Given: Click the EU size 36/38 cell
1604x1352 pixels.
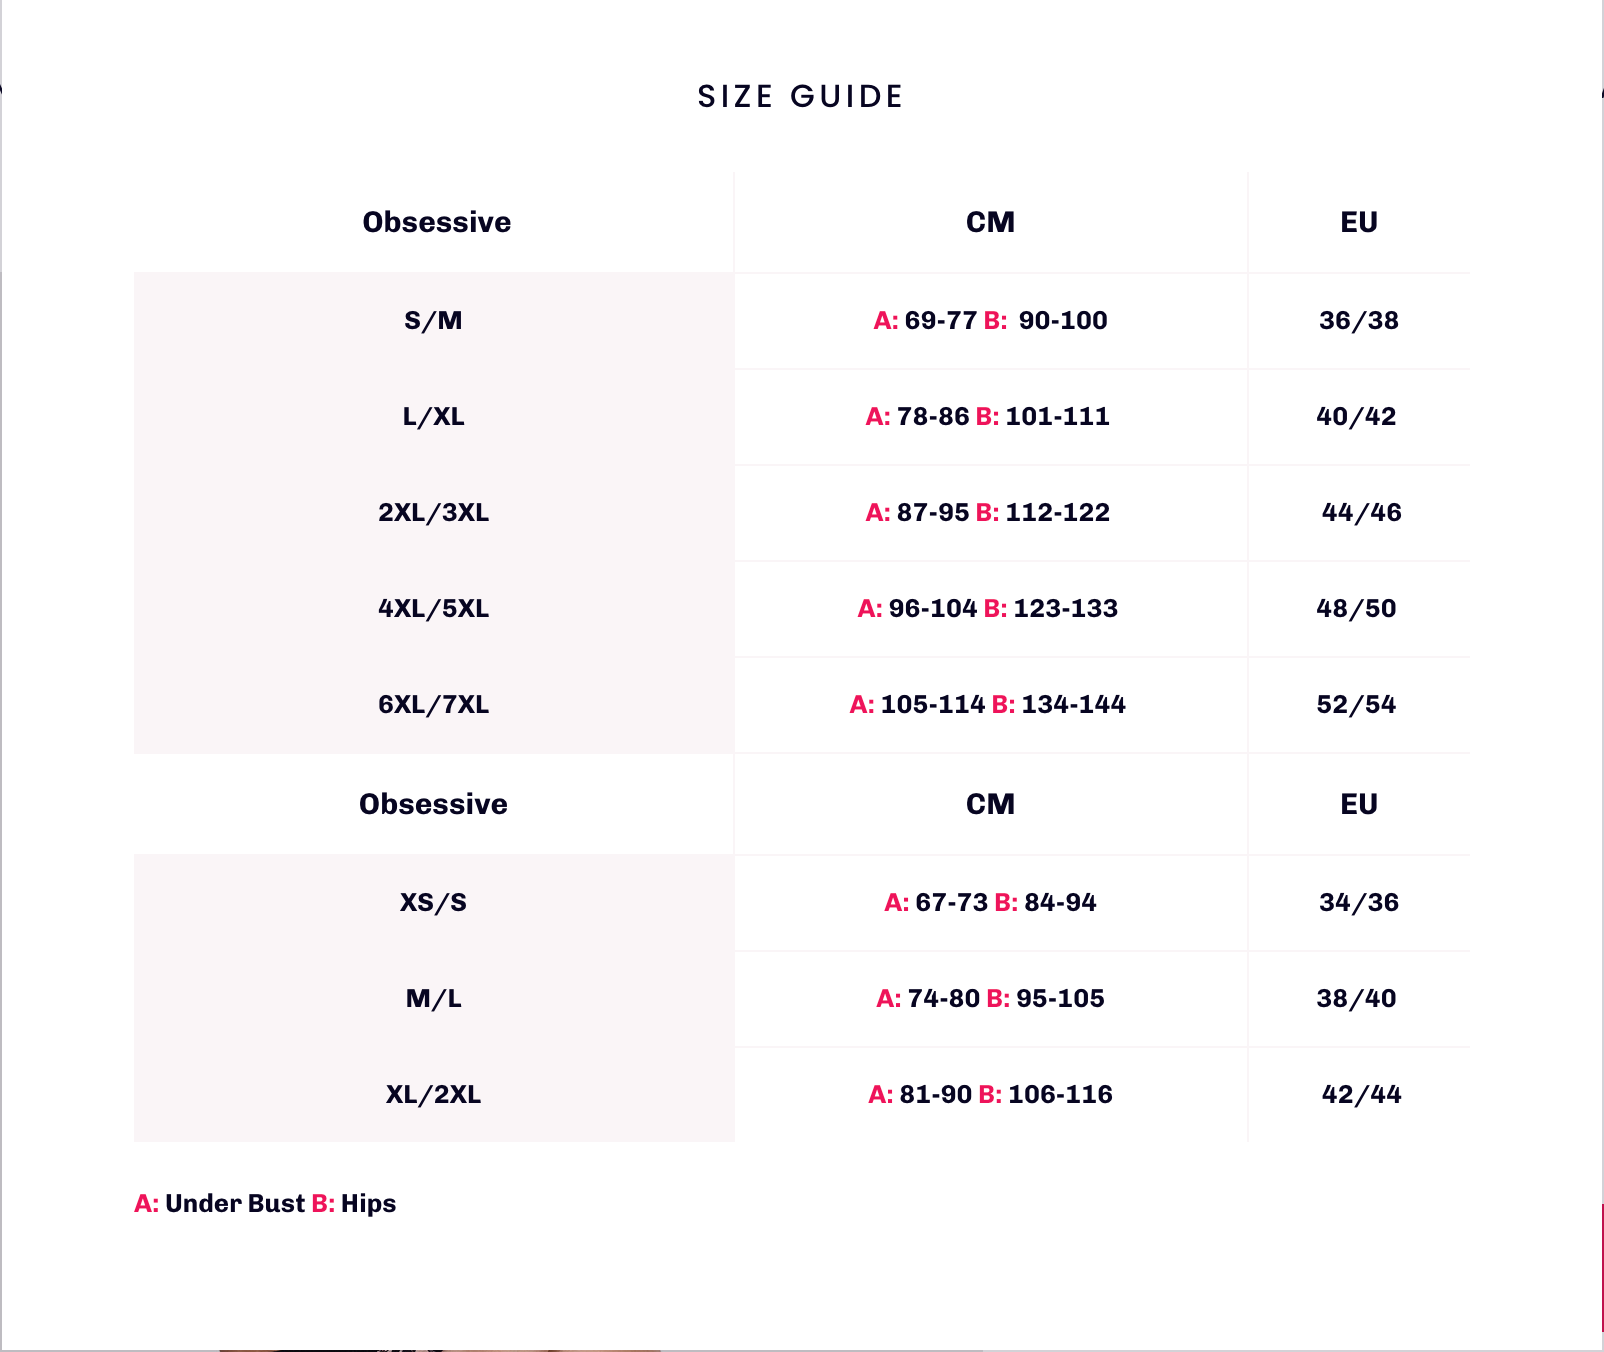Looking at the screenshot, I should tap(1358, 321).
